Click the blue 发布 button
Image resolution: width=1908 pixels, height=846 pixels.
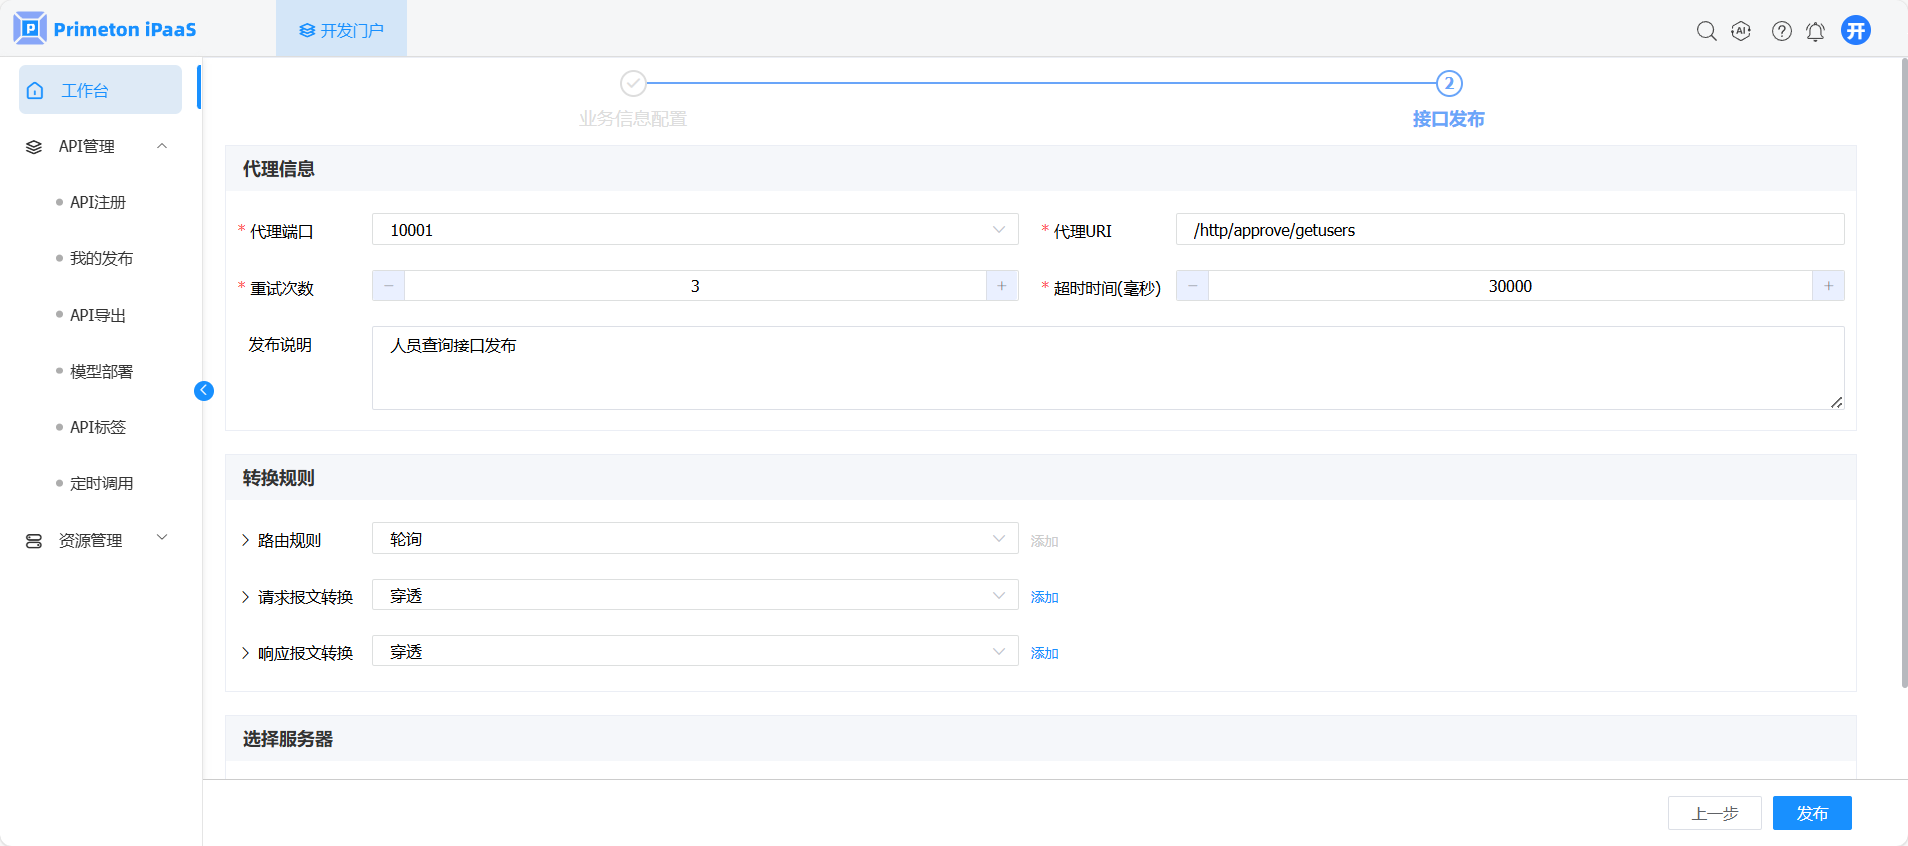1811,813
